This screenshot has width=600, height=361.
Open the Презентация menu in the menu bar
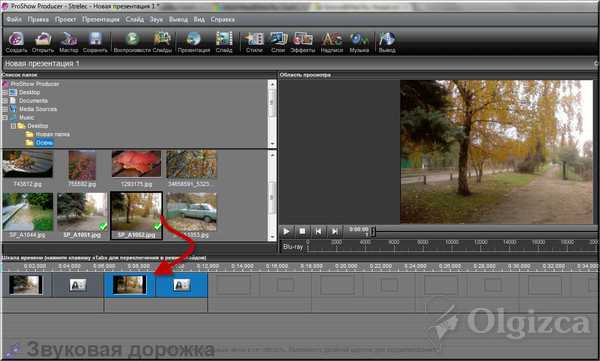pos(101,20)
